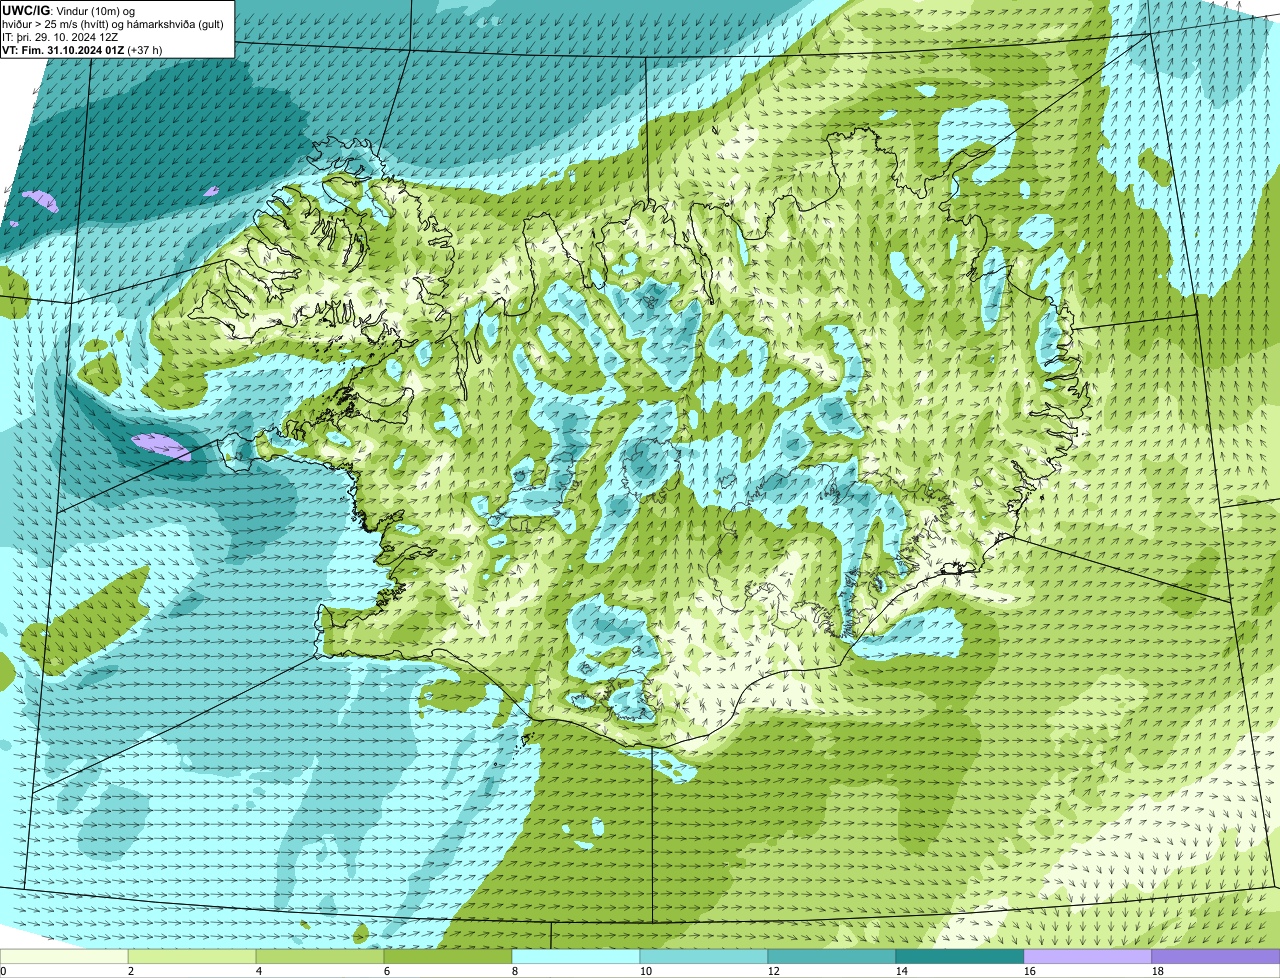Screen dimensions: 1280x978
Task: Click the legend scale label '10'
Action: click(x=646, y=971)
